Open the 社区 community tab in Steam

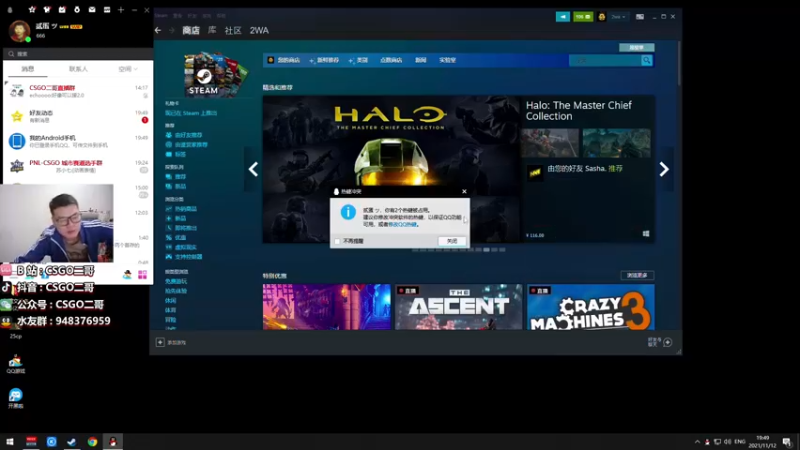233,31
